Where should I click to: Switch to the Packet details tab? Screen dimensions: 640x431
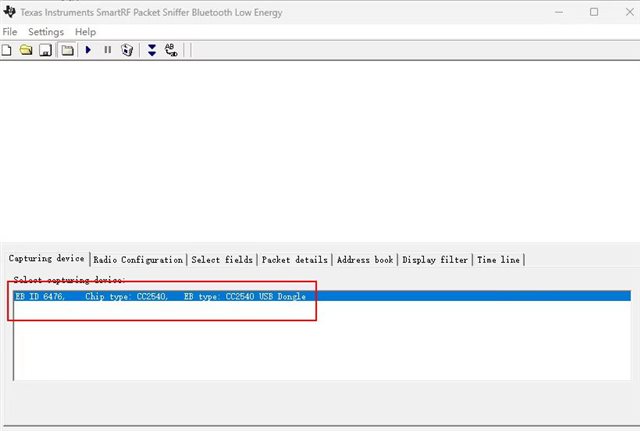point(294,260)
